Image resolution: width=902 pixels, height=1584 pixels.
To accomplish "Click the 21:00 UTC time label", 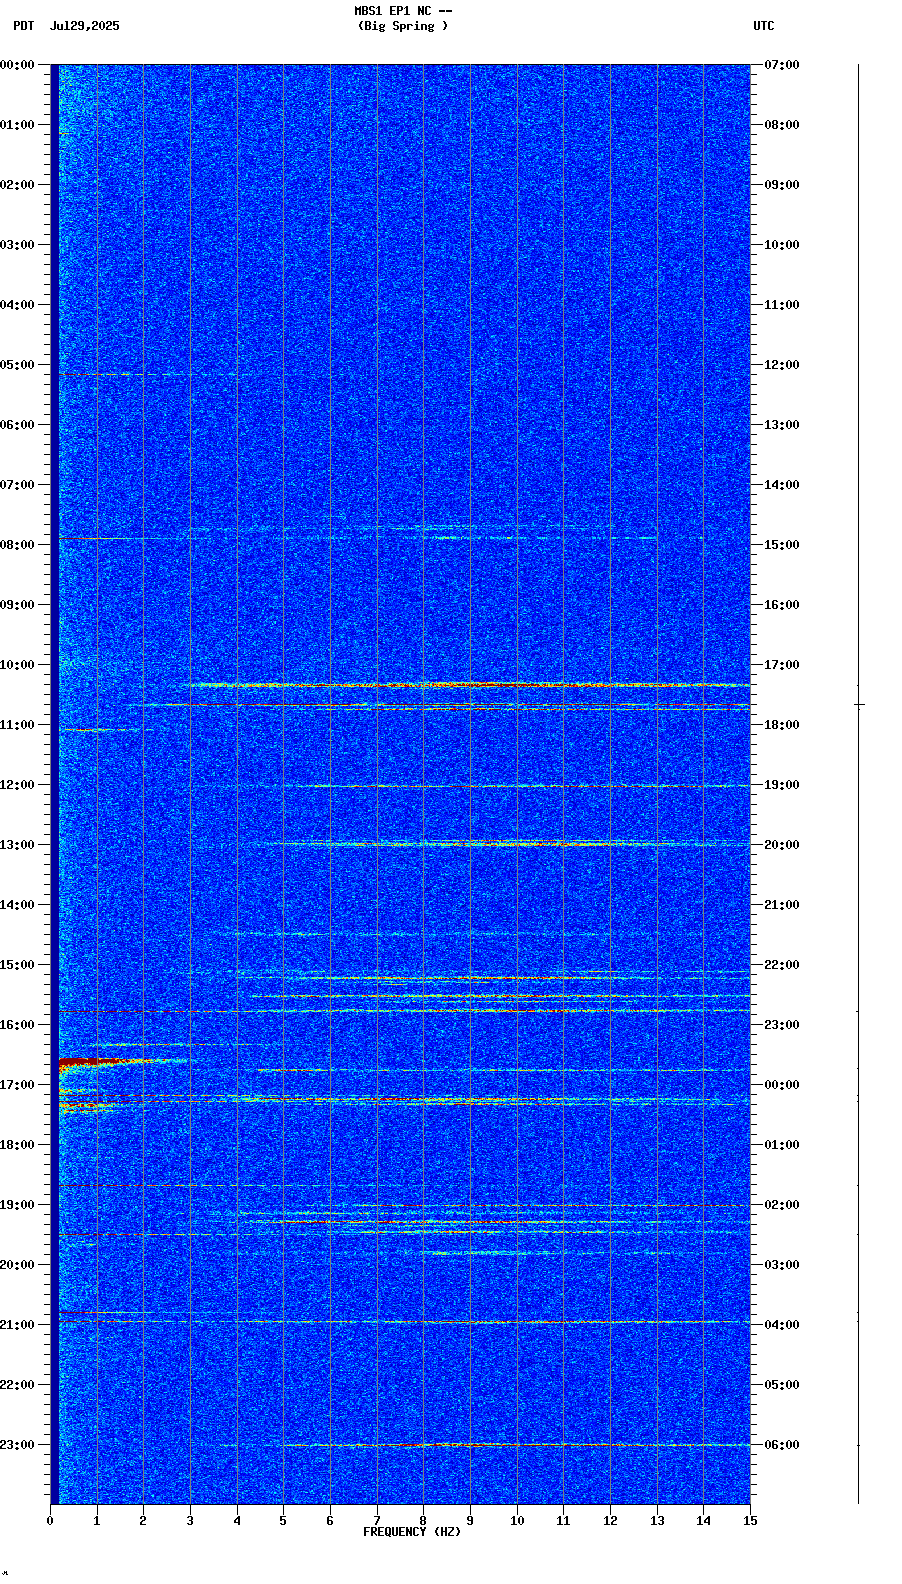I will point(782,905).
